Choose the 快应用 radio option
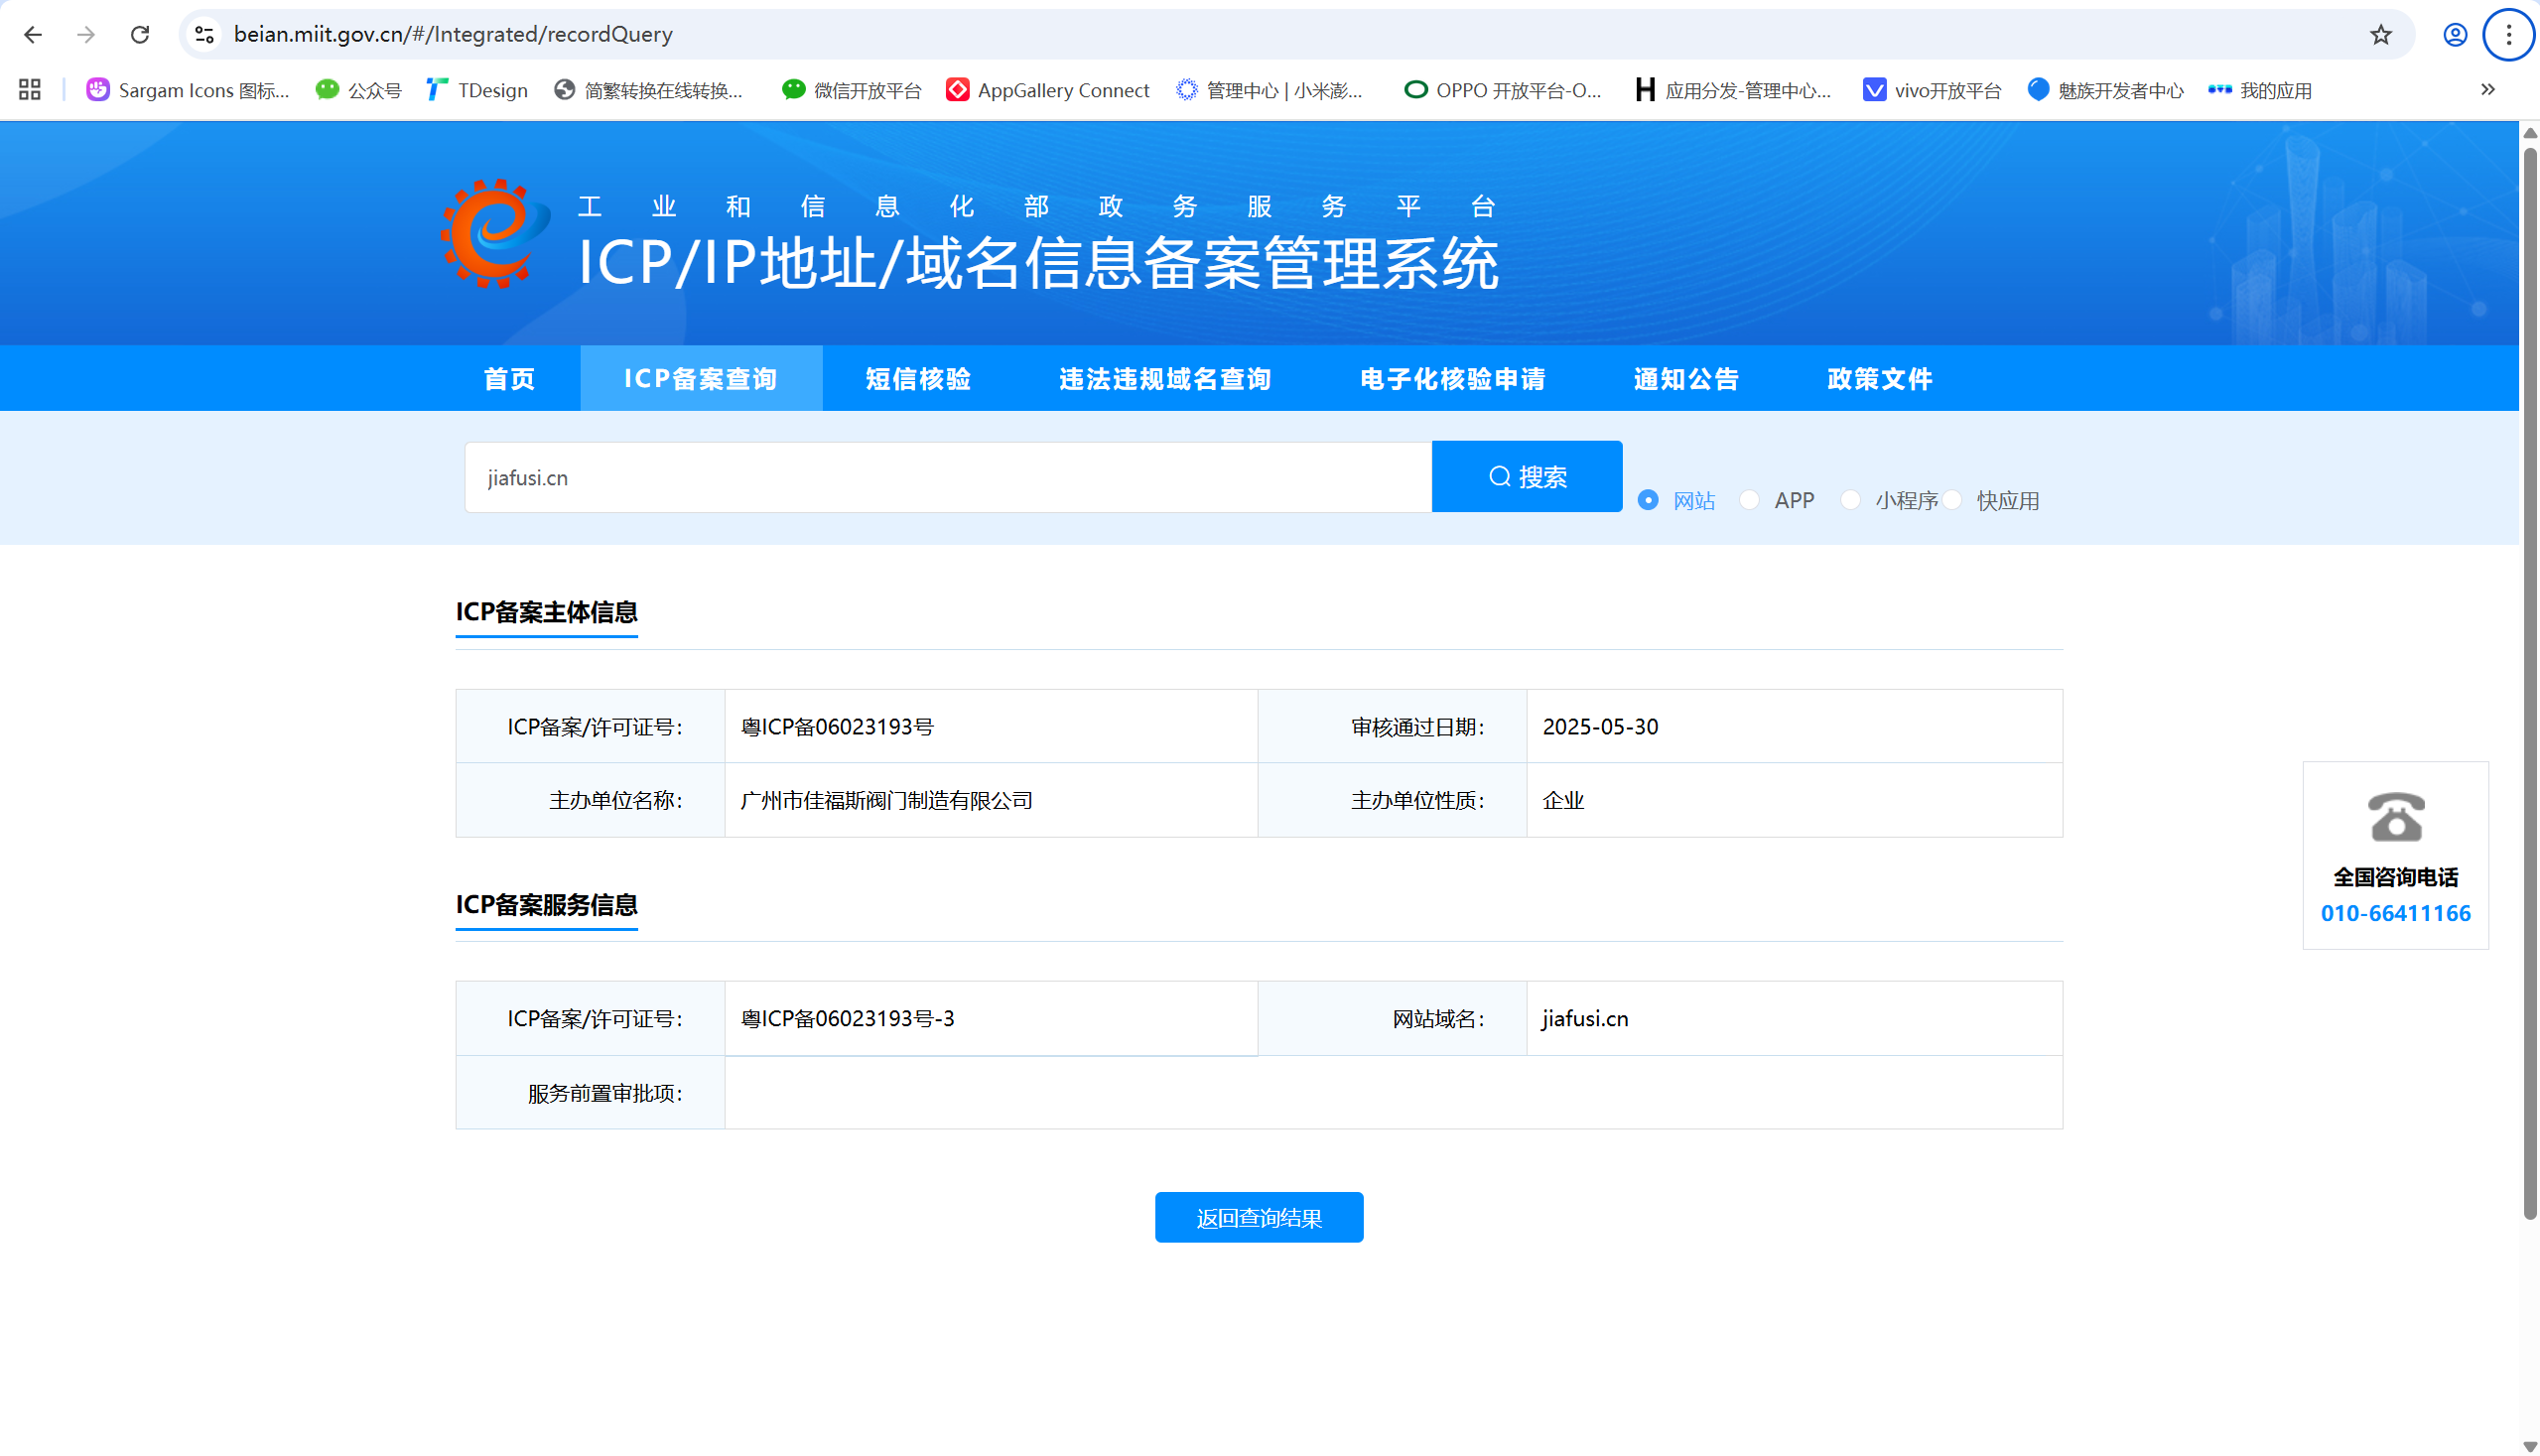2540x1456 pixels. [x=1952, y=500]
